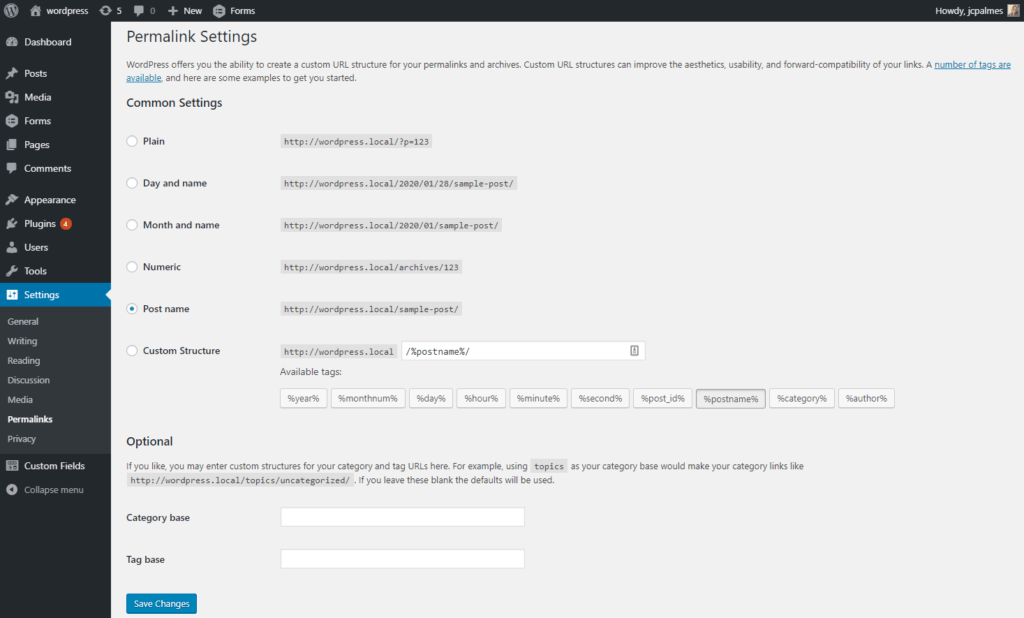Insert the %second% tag button
1024x618 pixels.
click(600, 398)
